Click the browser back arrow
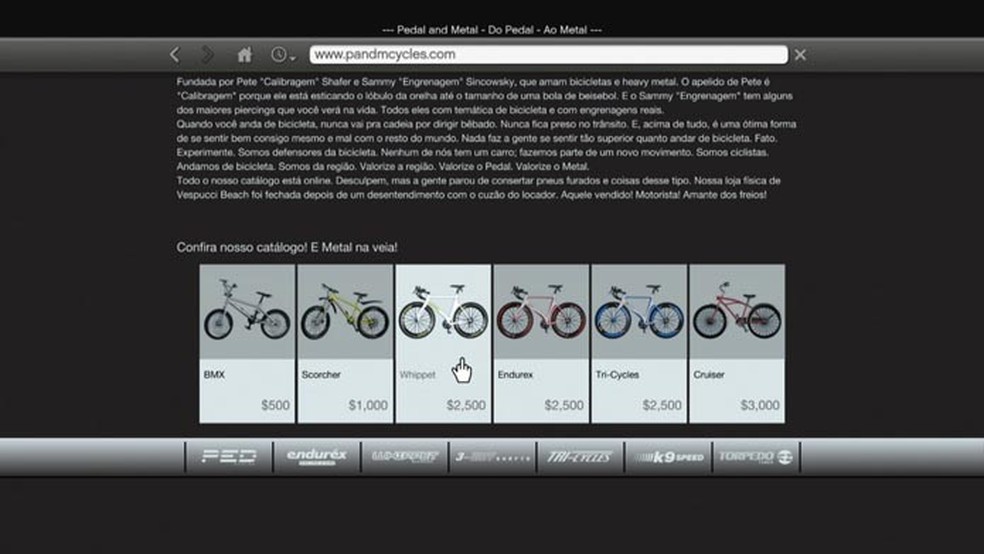The width and height of the screenshot is (984, 554). point(175,55)
